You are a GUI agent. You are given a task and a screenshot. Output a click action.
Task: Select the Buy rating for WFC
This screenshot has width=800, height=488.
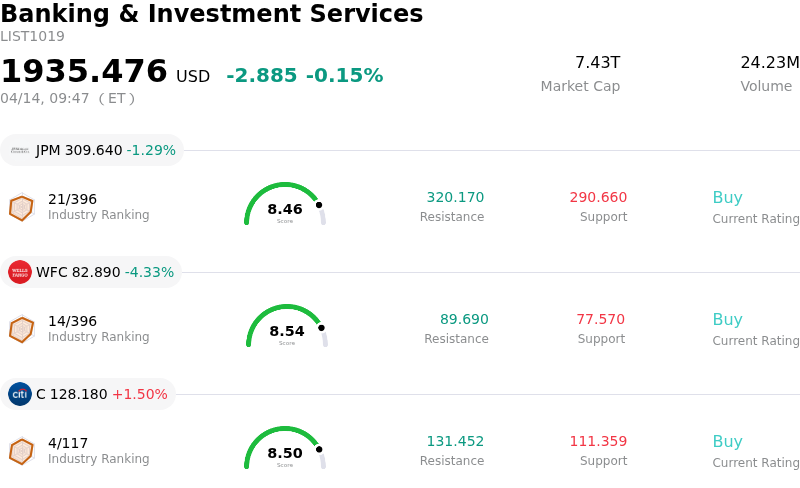tap(727, 320)
